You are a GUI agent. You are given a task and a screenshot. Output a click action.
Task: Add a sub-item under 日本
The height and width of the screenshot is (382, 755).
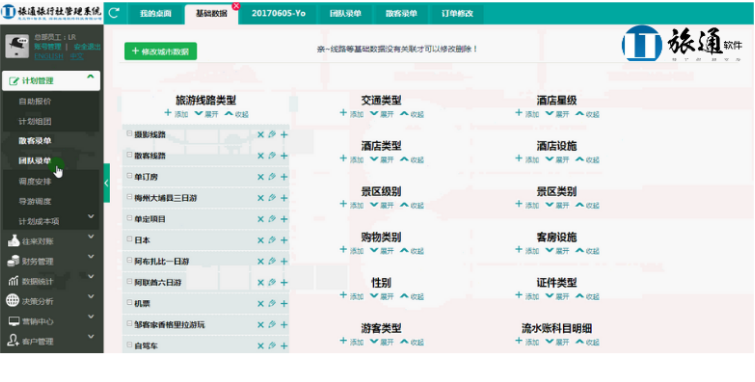pos(284,240)
